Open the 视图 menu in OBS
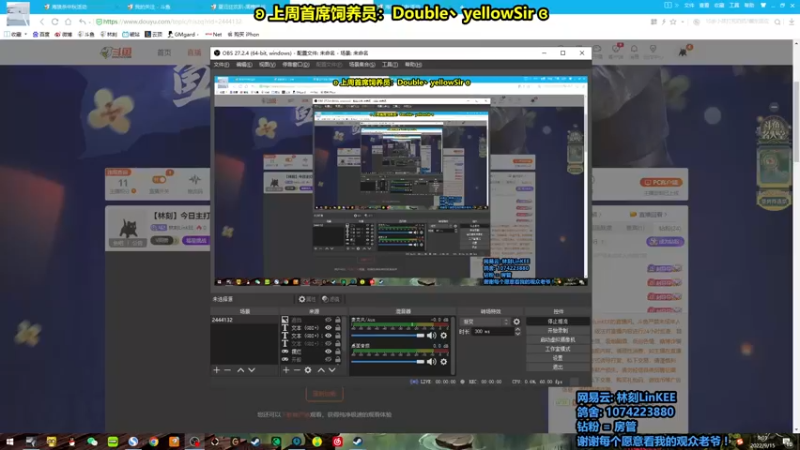Viewport: 800px width, 450px height. [267, 65]
